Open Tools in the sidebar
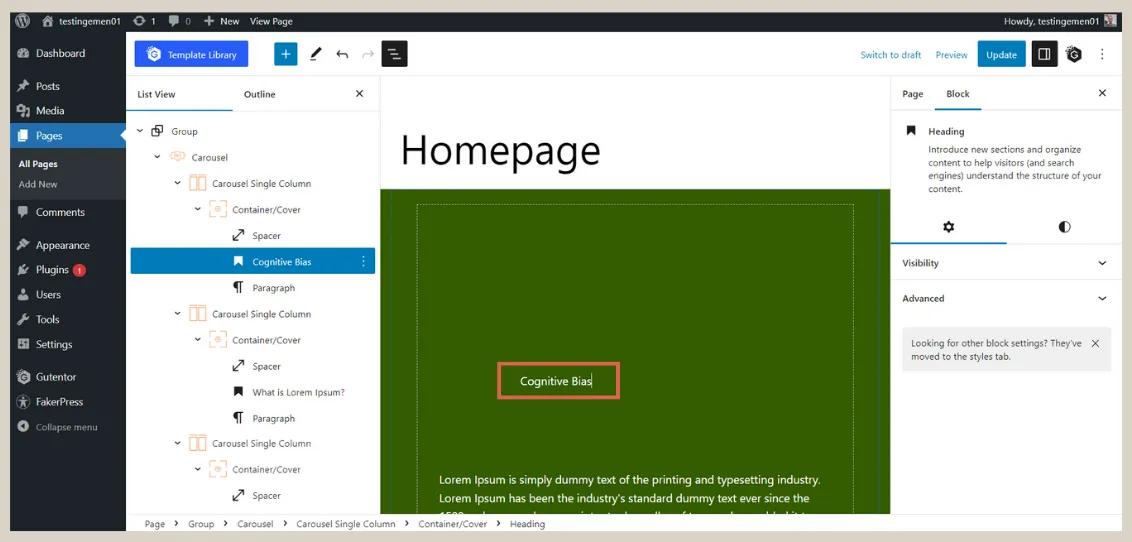Image resolution: width=1132 pixels, height=542 pixels. 68,319
